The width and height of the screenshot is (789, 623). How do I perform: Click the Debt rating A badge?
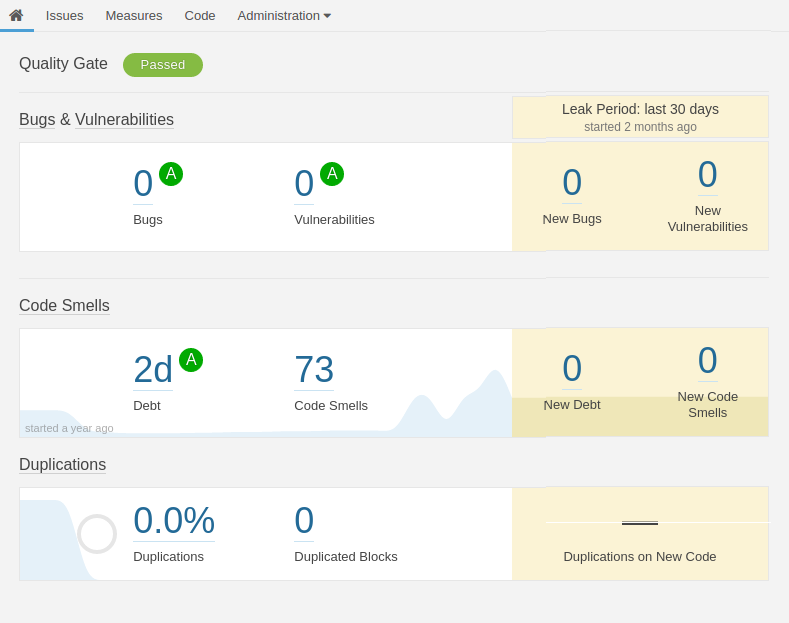[191, 360]
